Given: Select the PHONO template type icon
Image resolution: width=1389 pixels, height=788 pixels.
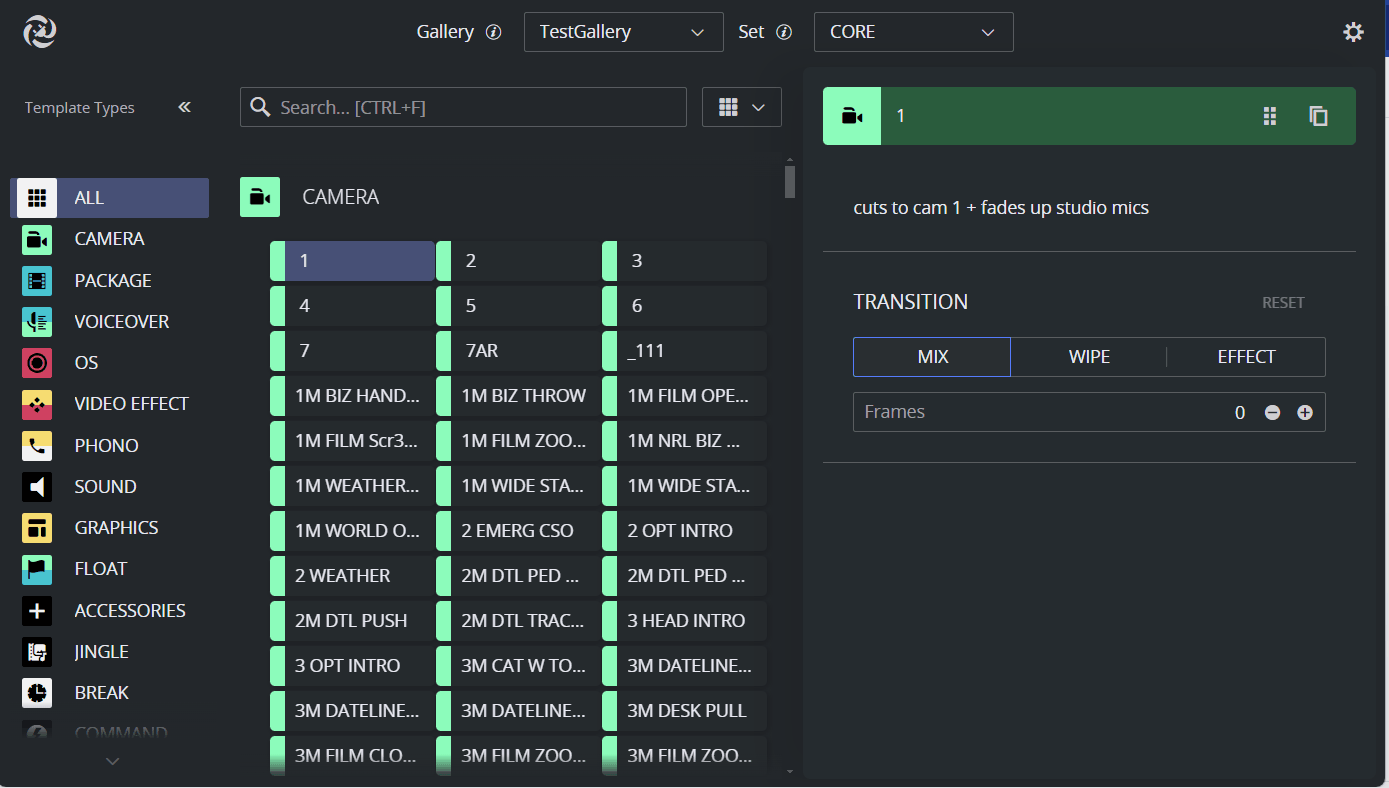Looking at the screenshot, I should (37, 446).
